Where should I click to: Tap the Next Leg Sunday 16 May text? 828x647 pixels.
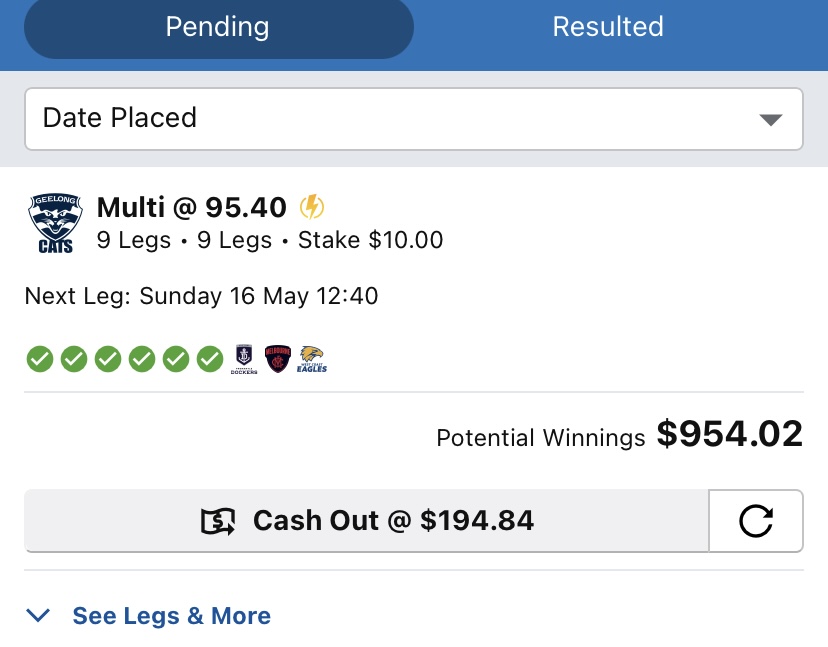point(201,296)
